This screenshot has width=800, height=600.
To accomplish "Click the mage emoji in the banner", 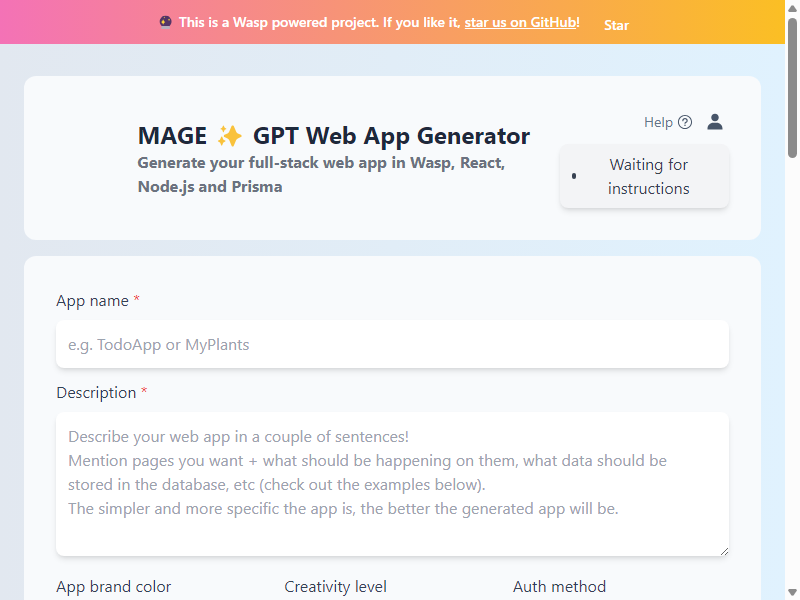I will pos(166,22).
